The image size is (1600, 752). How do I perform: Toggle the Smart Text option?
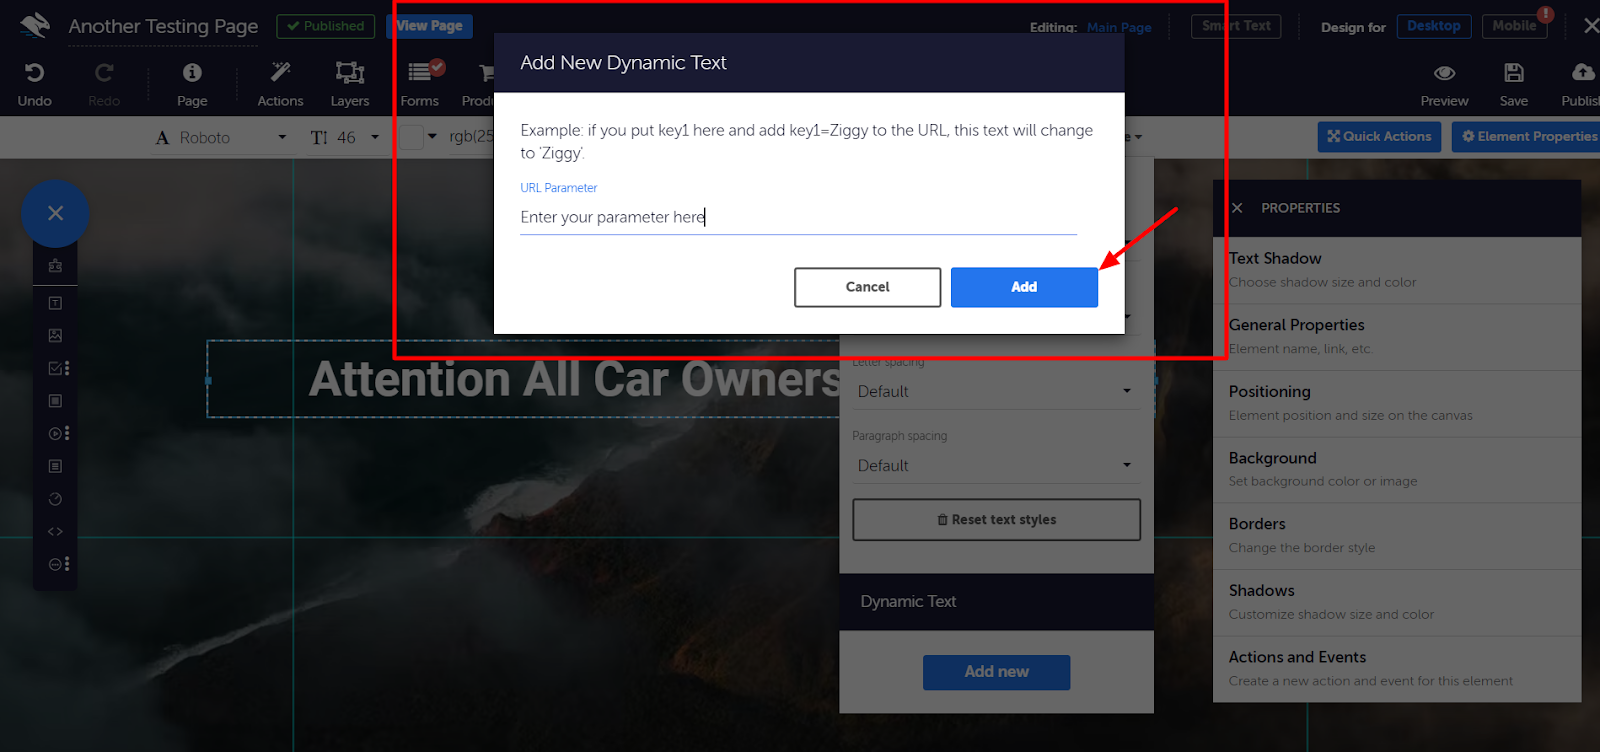1236,26
